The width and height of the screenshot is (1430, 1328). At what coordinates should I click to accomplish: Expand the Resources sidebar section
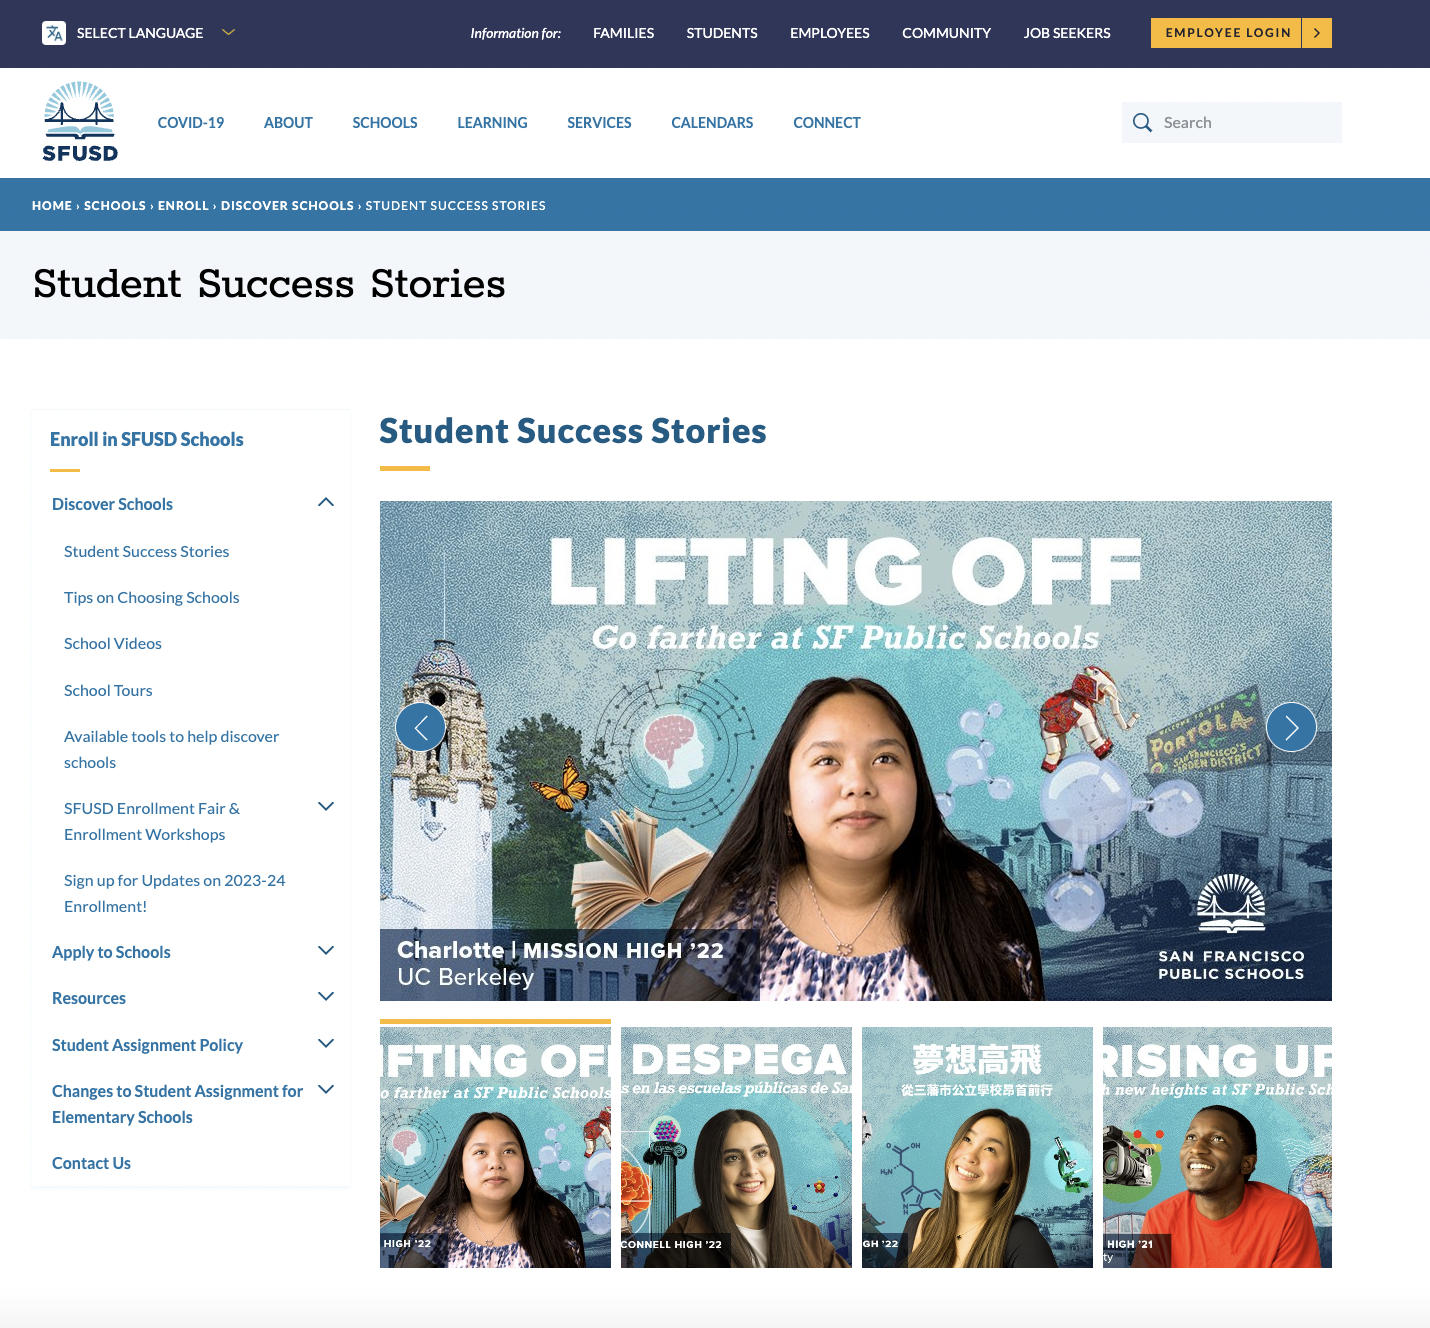325,997
